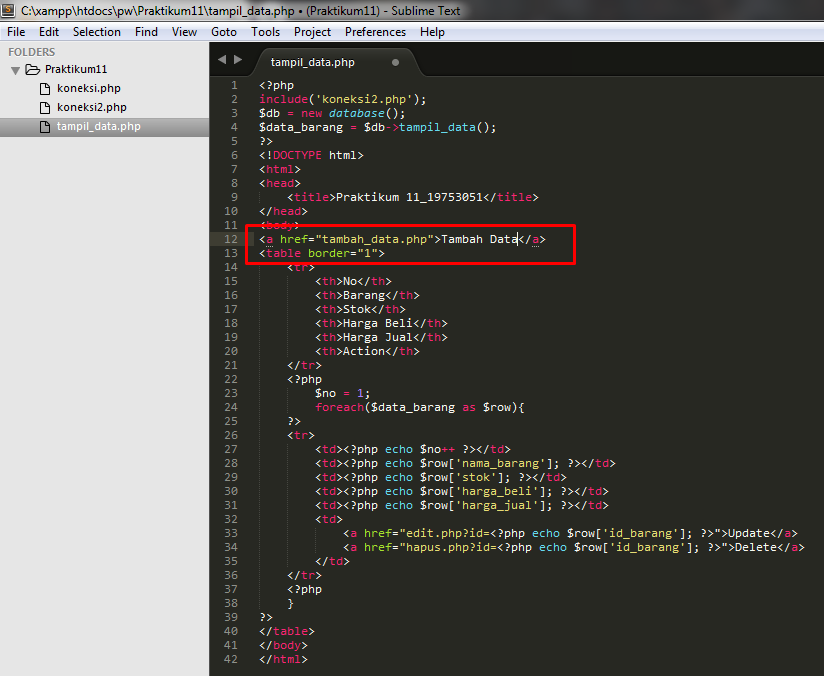Viewport: 824px width, 676px height.
Task: Click the 'echo $no++' code line
Action: (x=413, y=449)
